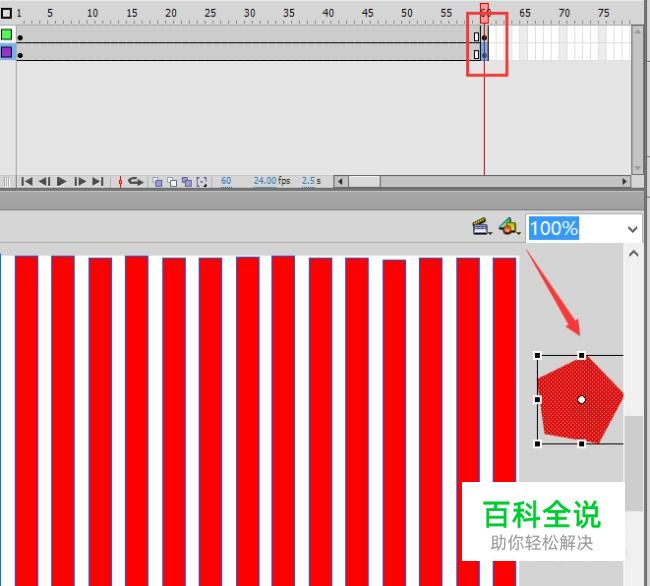Click the timeline horizontal scrollbar thumb

pos(364,182)
